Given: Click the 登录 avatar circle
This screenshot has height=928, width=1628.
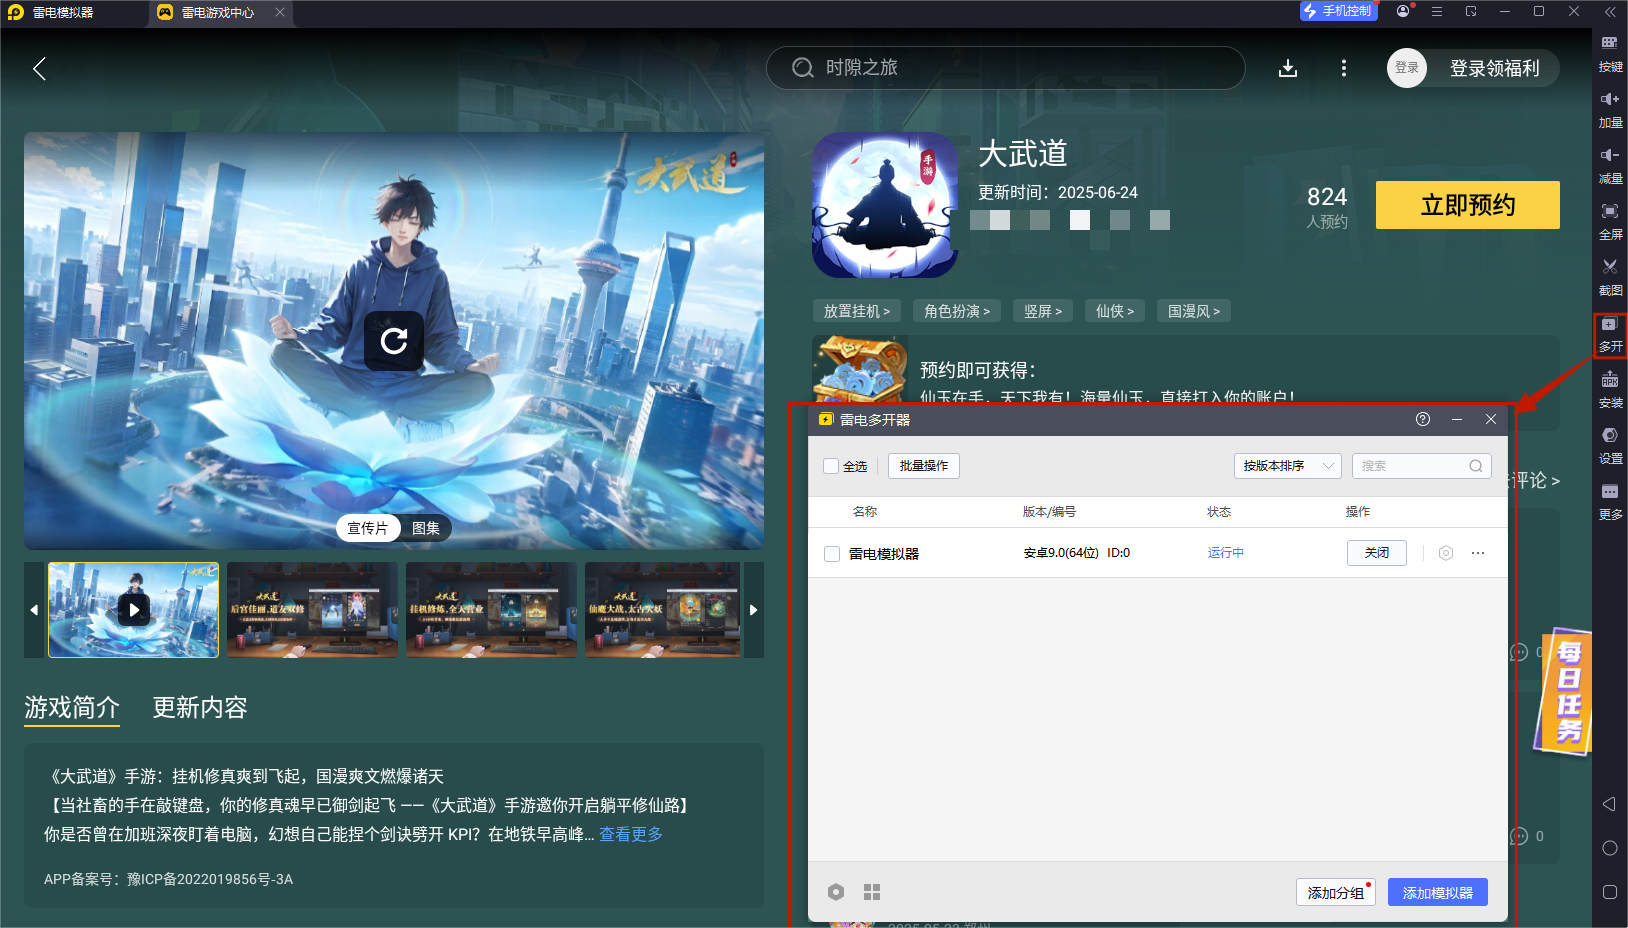Looking at the screenshot, I should [x=1407, y=68].
